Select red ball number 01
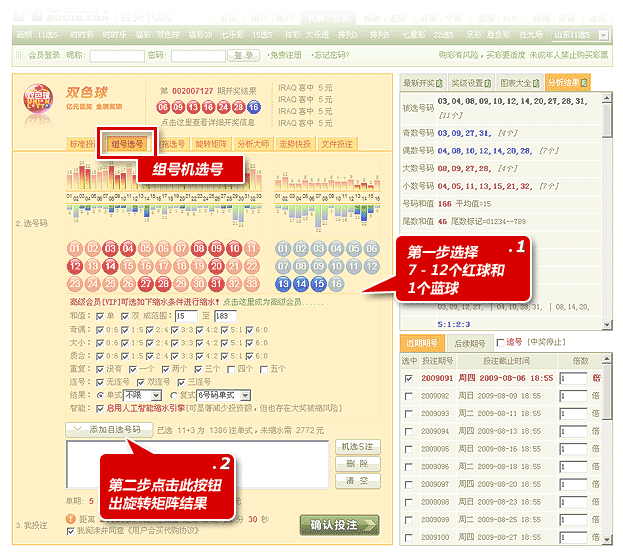Image resolution: width=623 pixels, height=552 pixels. tap(75, 249)
